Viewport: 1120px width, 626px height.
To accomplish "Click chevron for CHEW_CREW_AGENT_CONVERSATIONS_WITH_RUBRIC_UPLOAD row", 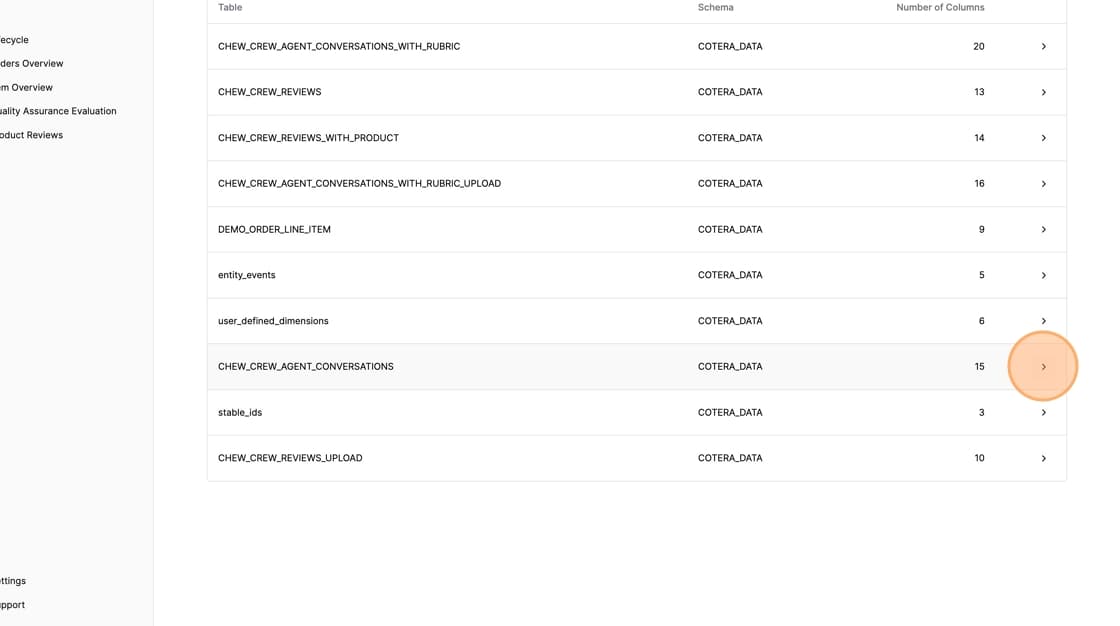I will [1043, 184].
